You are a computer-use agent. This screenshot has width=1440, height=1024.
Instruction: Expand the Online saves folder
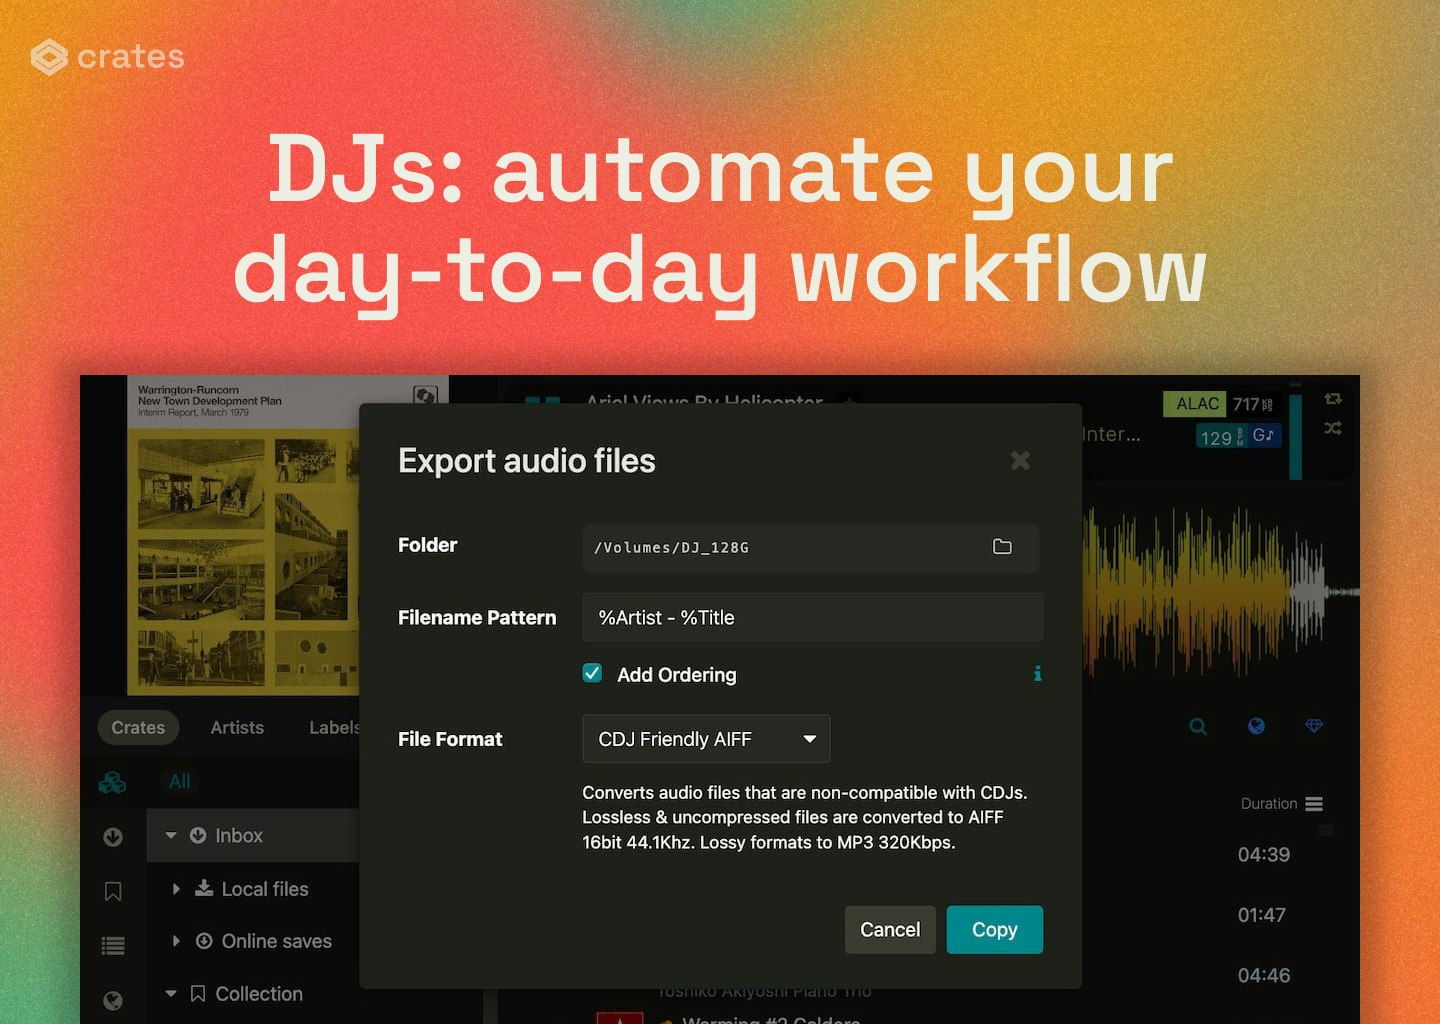click(x=176, y=941)
